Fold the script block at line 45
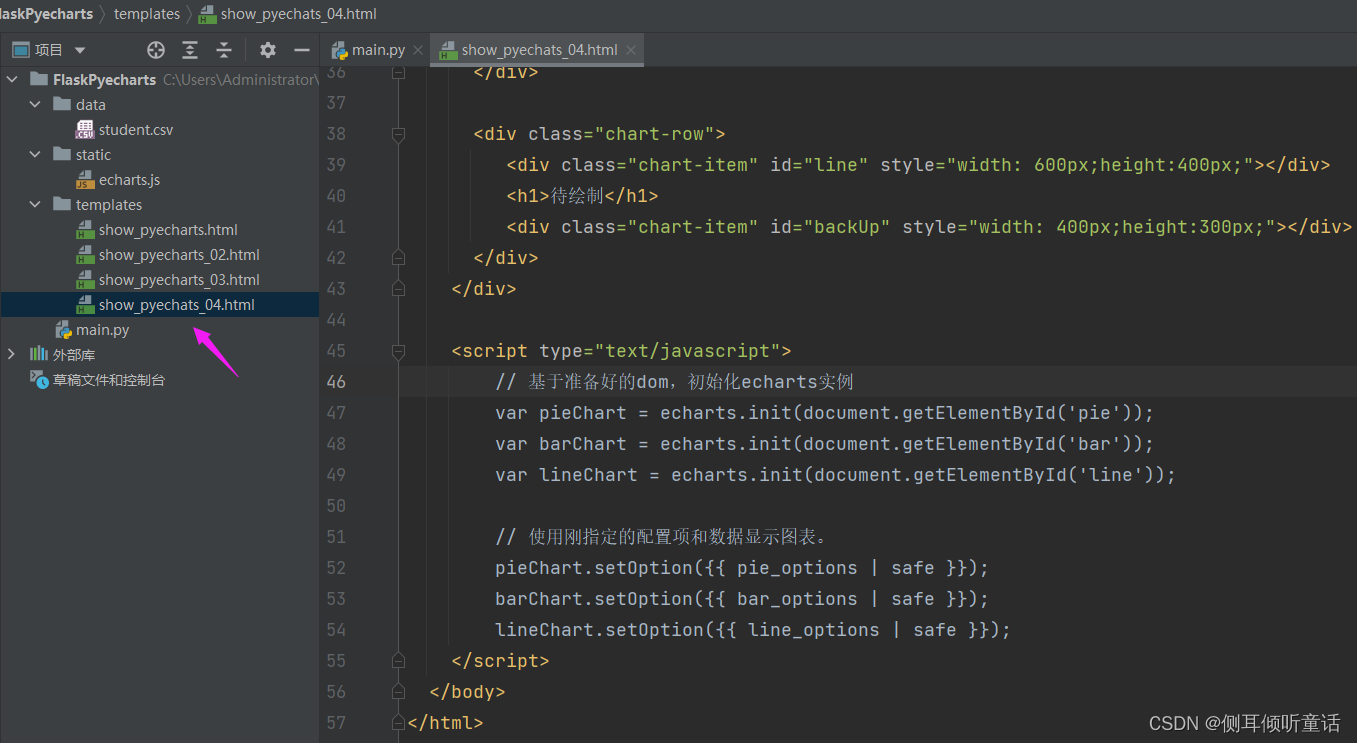 [399, 351]
